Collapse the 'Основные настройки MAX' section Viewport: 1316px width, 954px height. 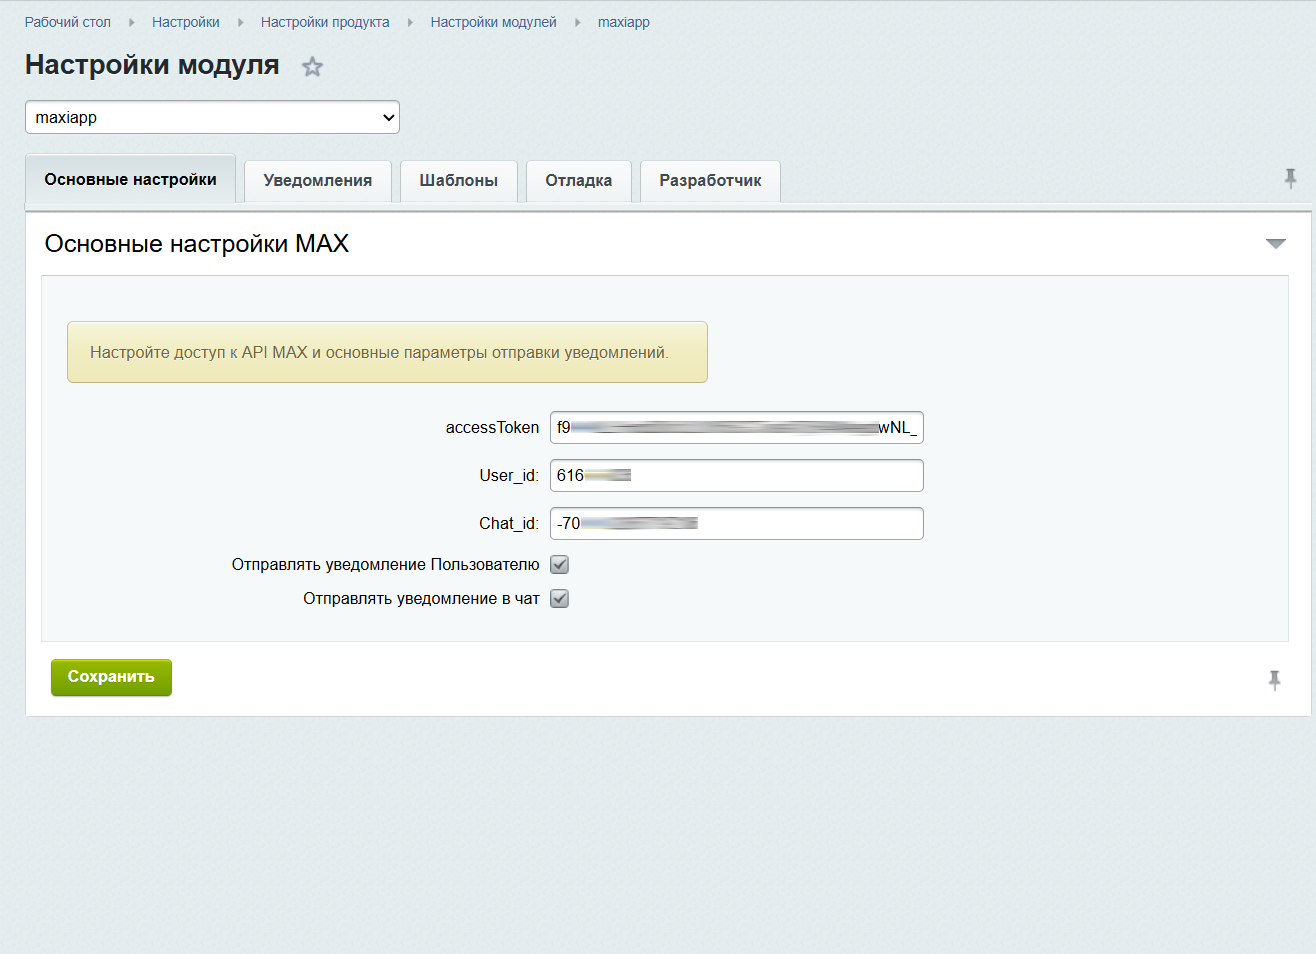pyautogui.click(x=1275, y=244)
